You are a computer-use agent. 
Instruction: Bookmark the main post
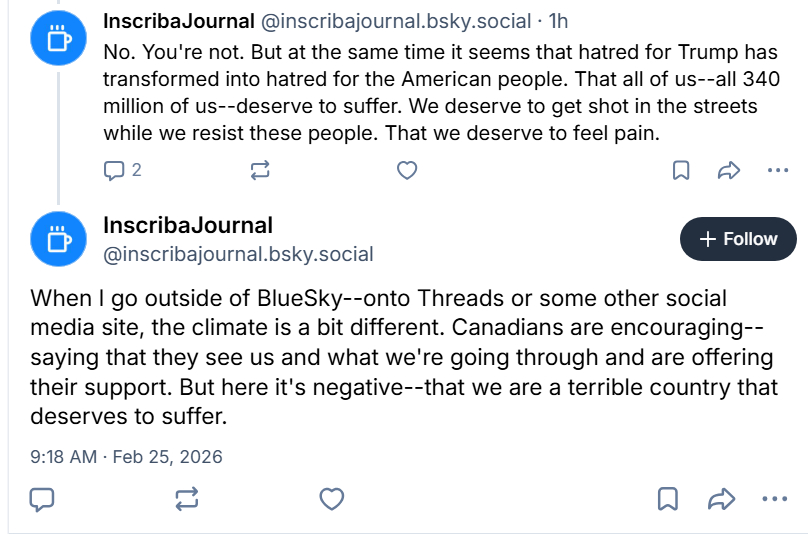[x=668, y=498]
